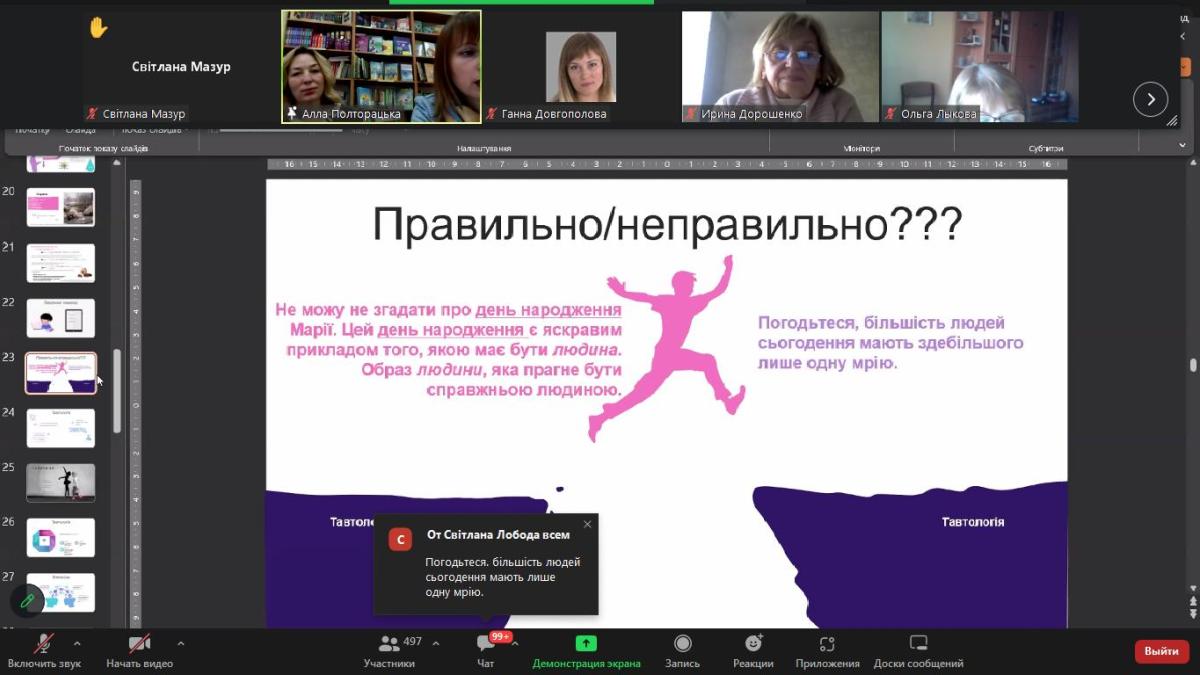The width and height of the screenshot is (1200, 675).
Task: Click the green Демонстрация экрана share icon
Action: tap(586, 644)
